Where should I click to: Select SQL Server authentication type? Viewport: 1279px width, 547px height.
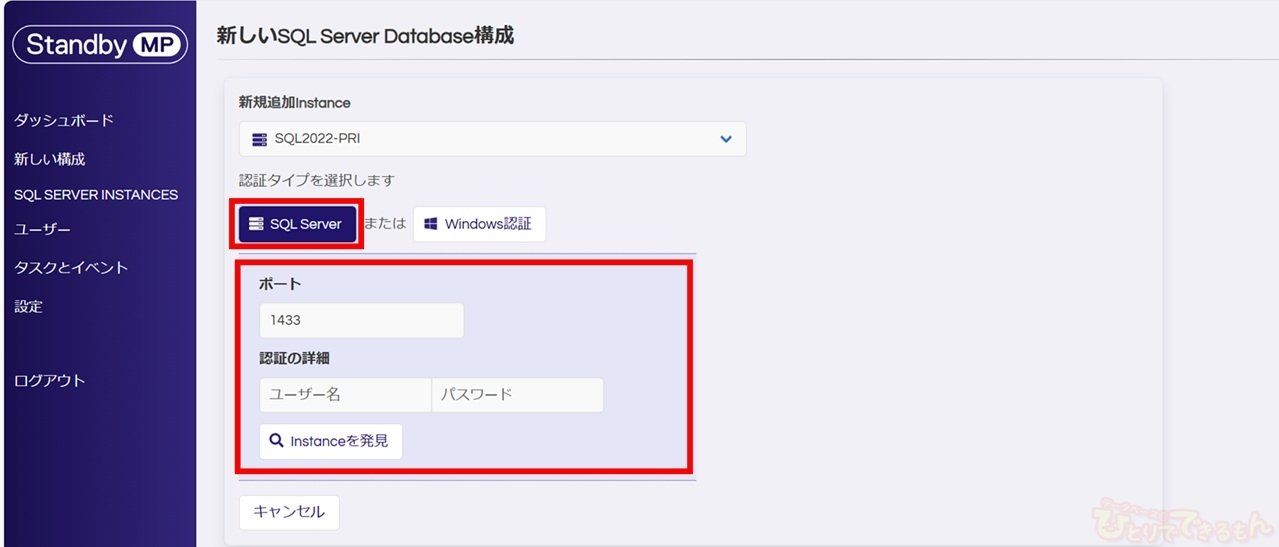(x=297, y=224)
